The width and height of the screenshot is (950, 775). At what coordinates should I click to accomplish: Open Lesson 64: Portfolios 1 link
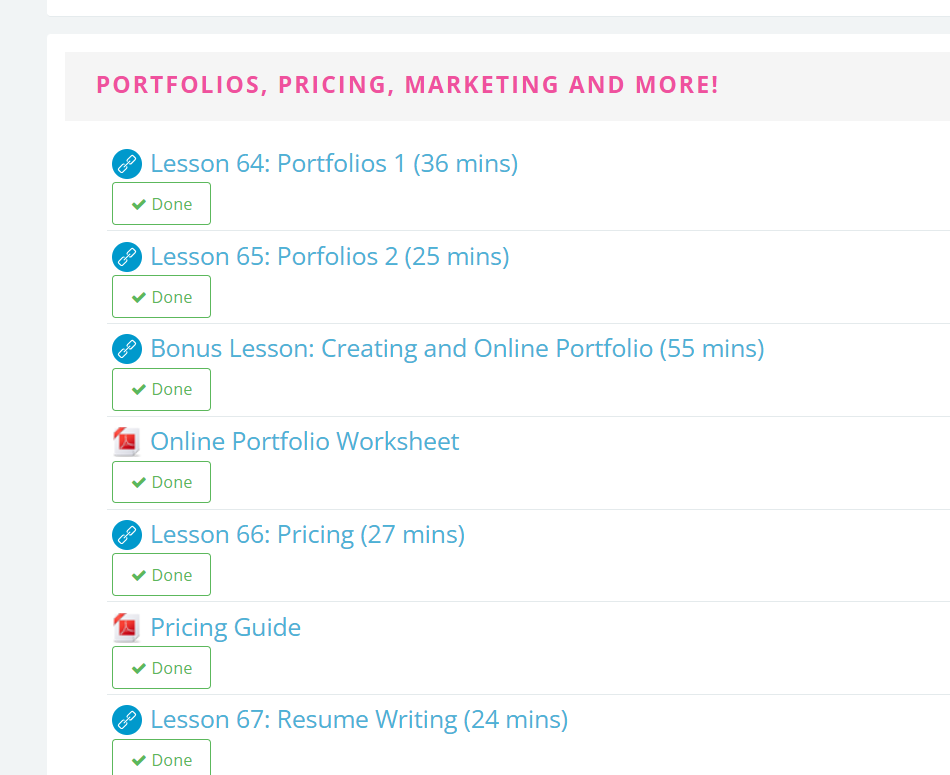click(x=334, y=164)
